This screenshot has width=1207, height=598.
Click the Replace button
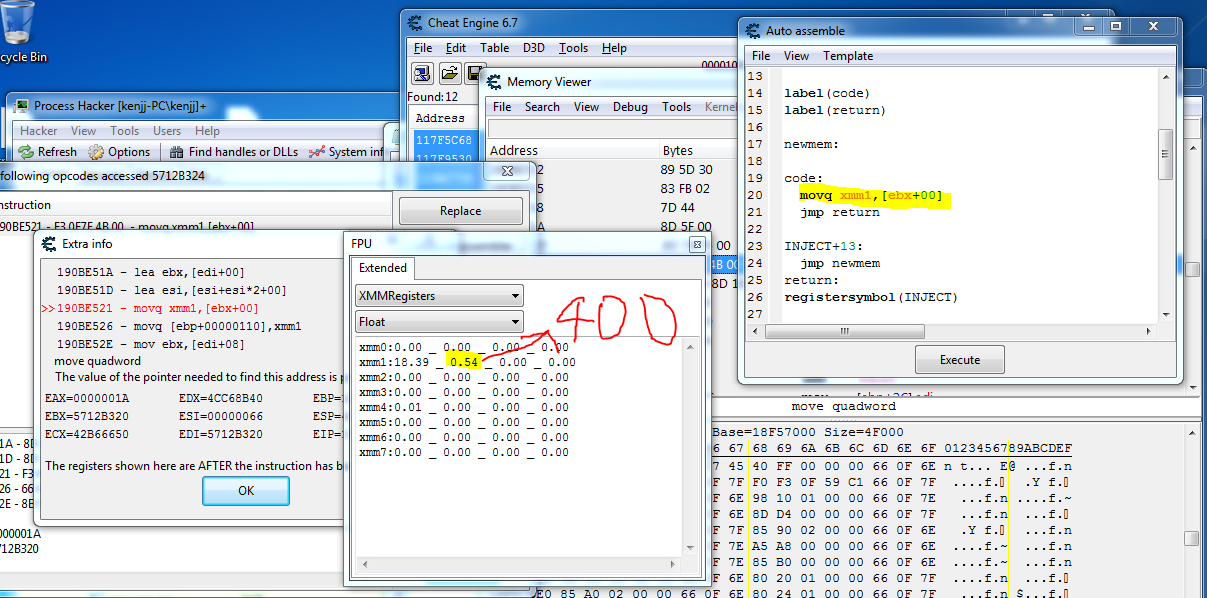click(x=460, y=211)
